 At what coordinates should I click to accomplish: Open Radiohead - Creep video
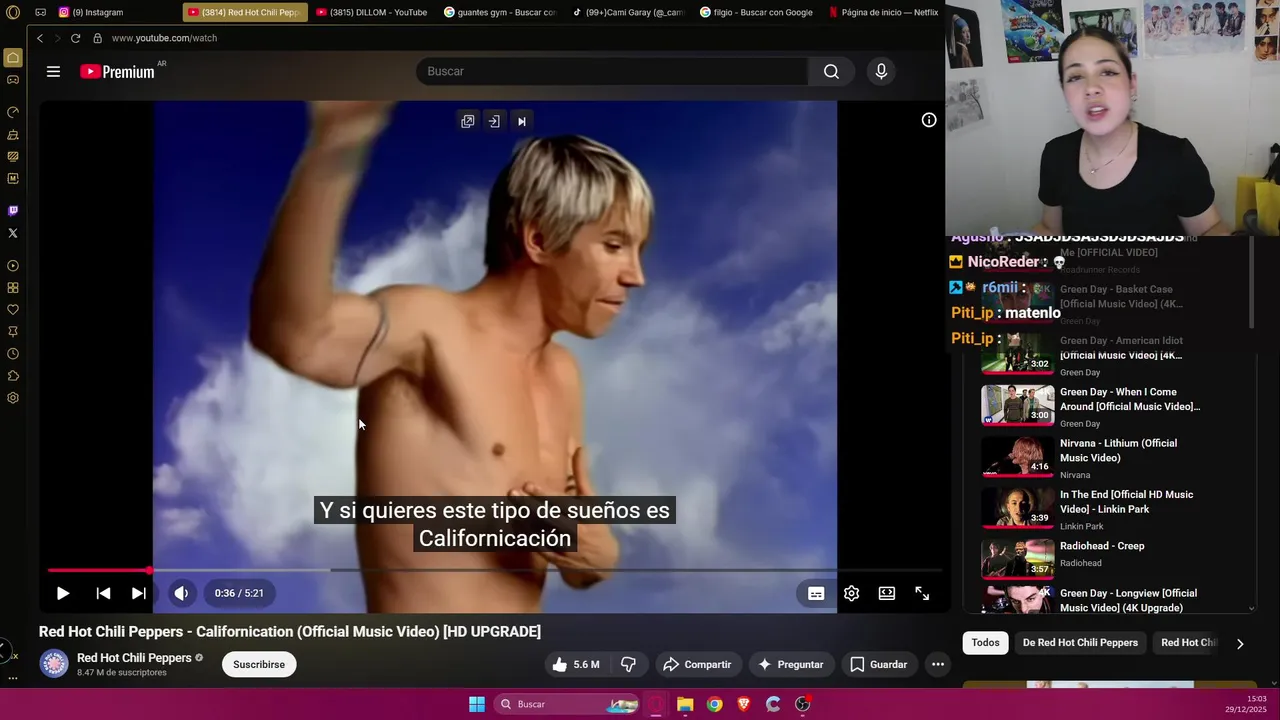point(1090,558)
